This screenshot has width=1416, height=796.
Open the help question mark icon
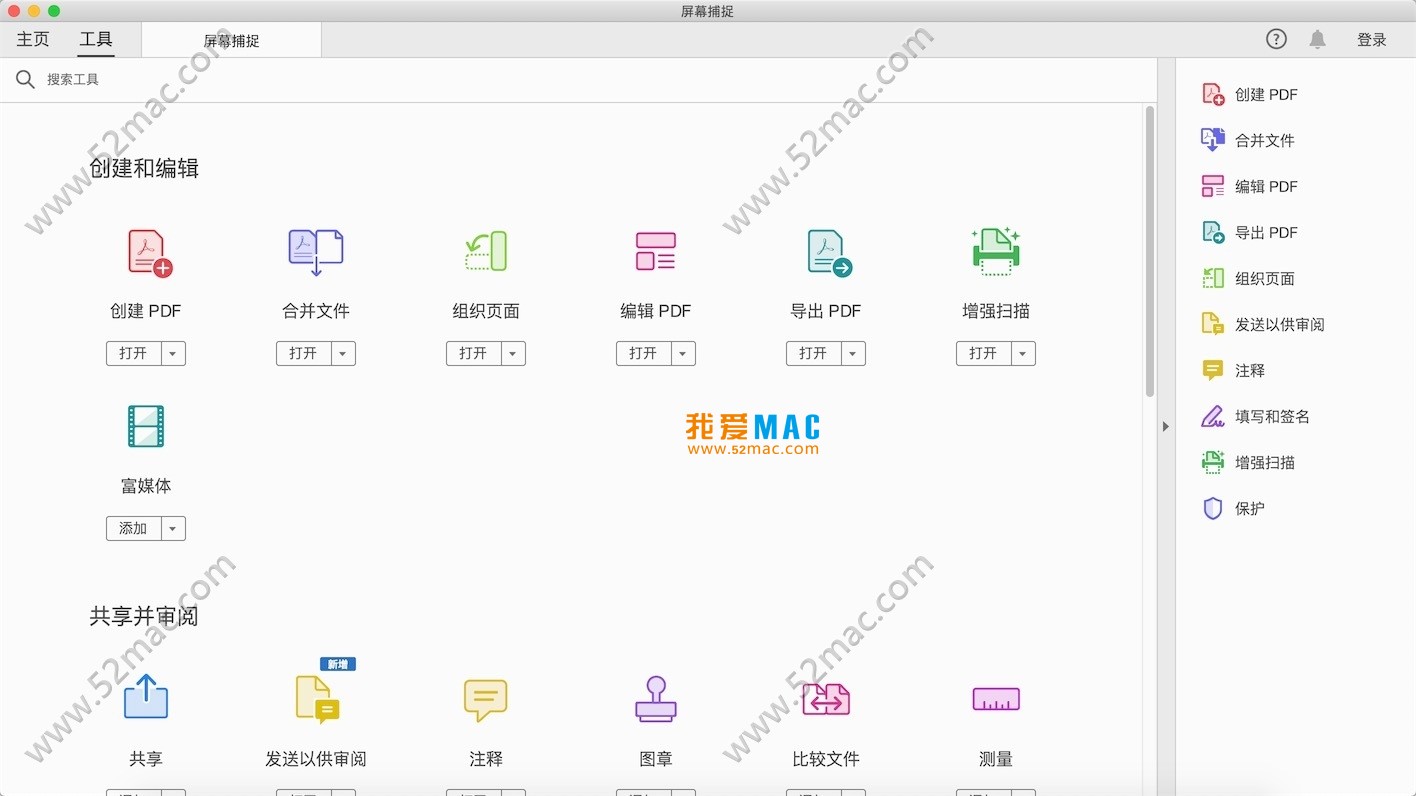click(x=1276, y=39)
